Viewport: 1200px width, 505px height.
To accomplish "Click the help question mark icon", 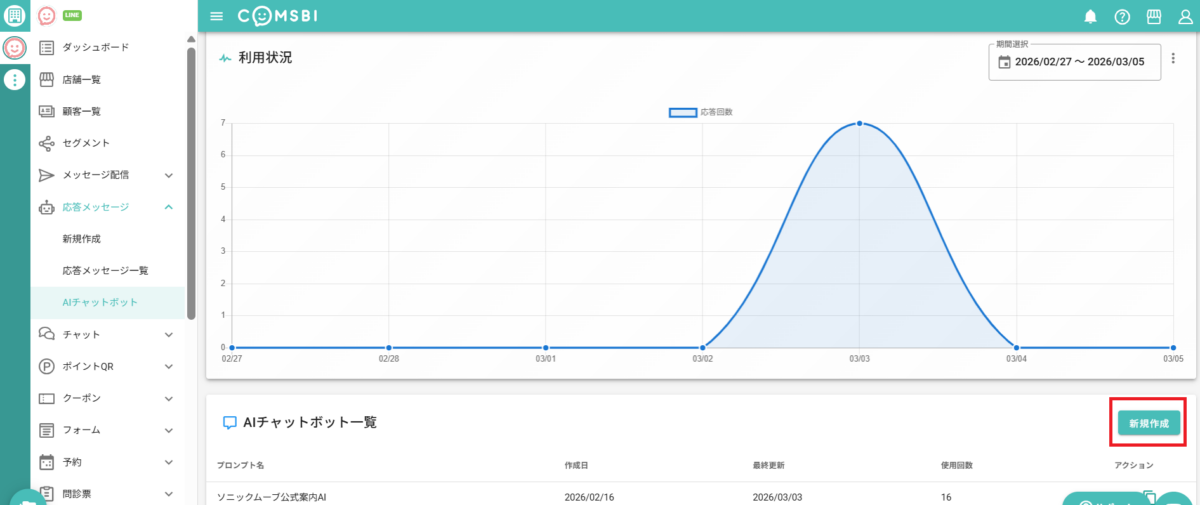I will (1122, 16).
